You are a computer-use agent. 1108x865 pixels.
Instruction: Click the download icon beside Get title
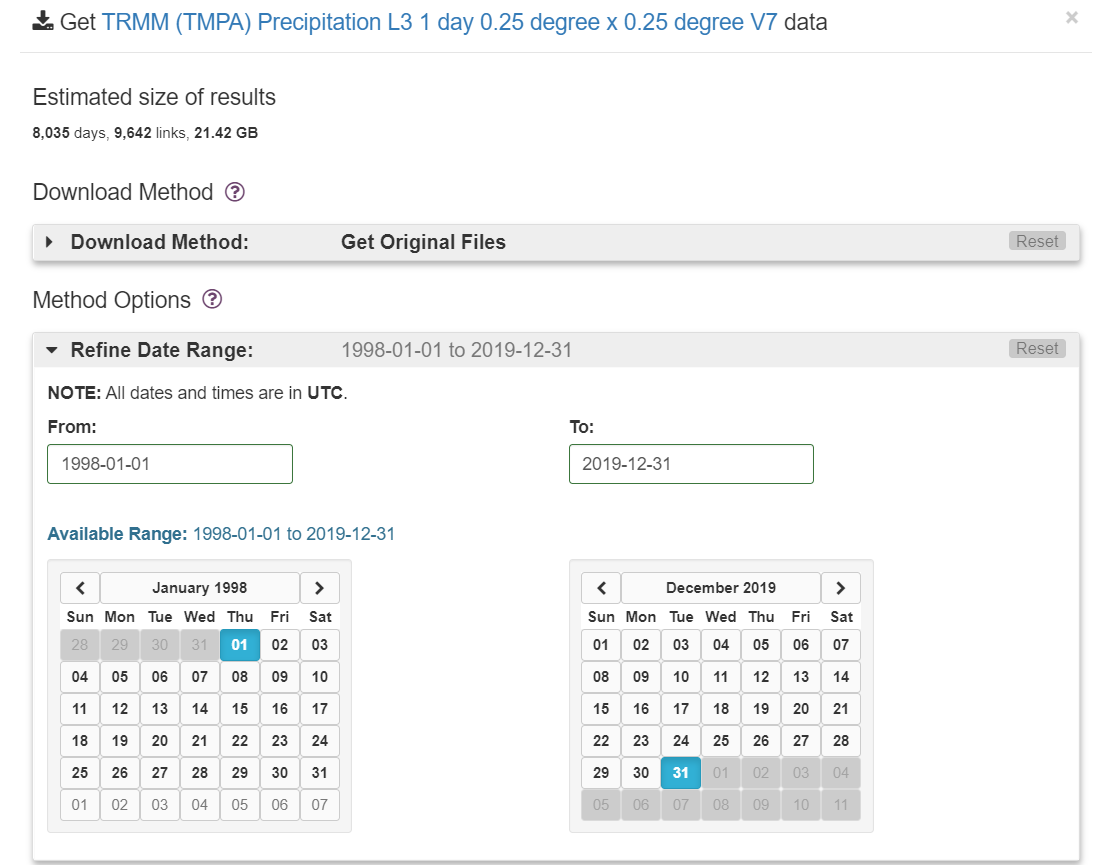point(43,22)
